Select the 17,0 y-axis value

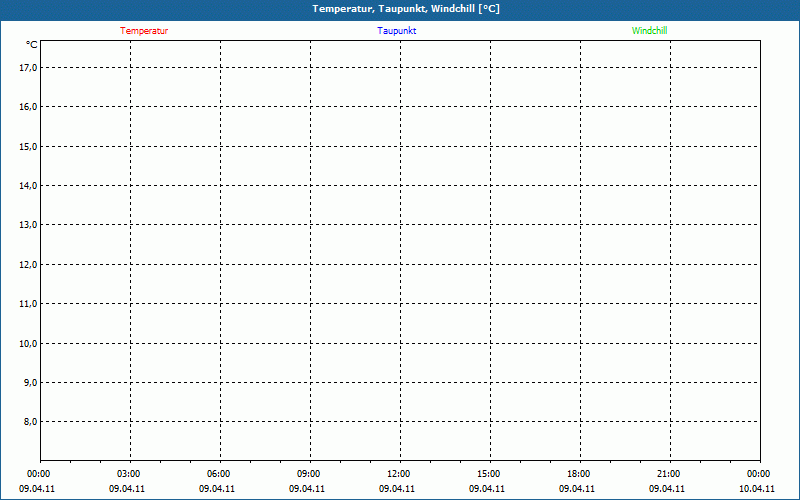[x=28, y=67]
